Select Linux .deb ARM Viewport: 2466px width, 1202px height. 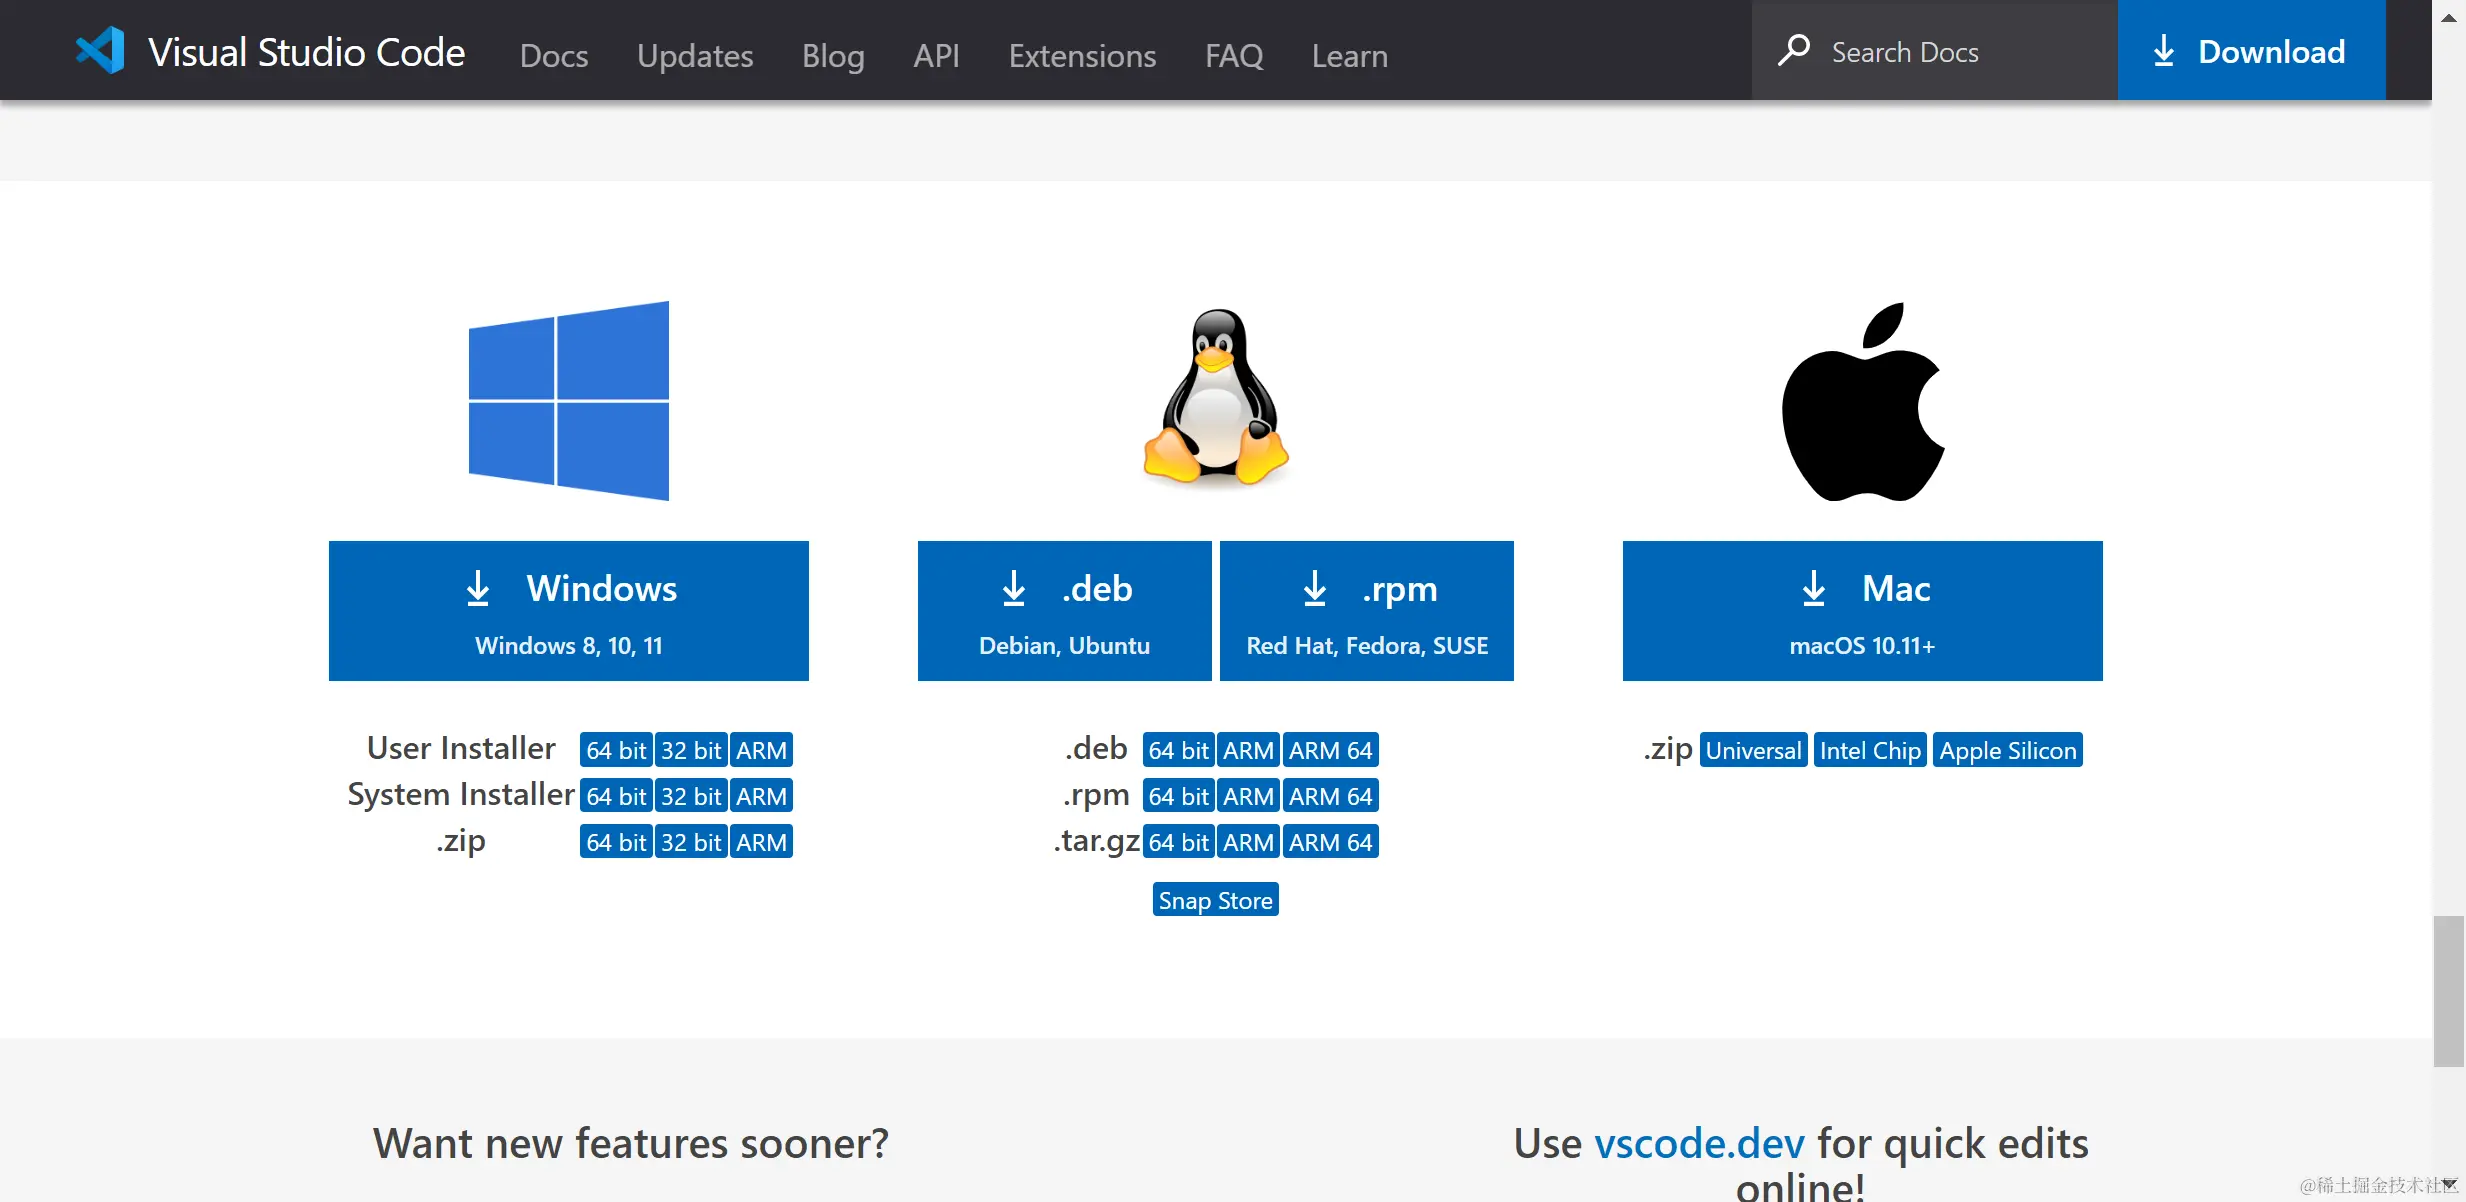(x=1248, y=750)
